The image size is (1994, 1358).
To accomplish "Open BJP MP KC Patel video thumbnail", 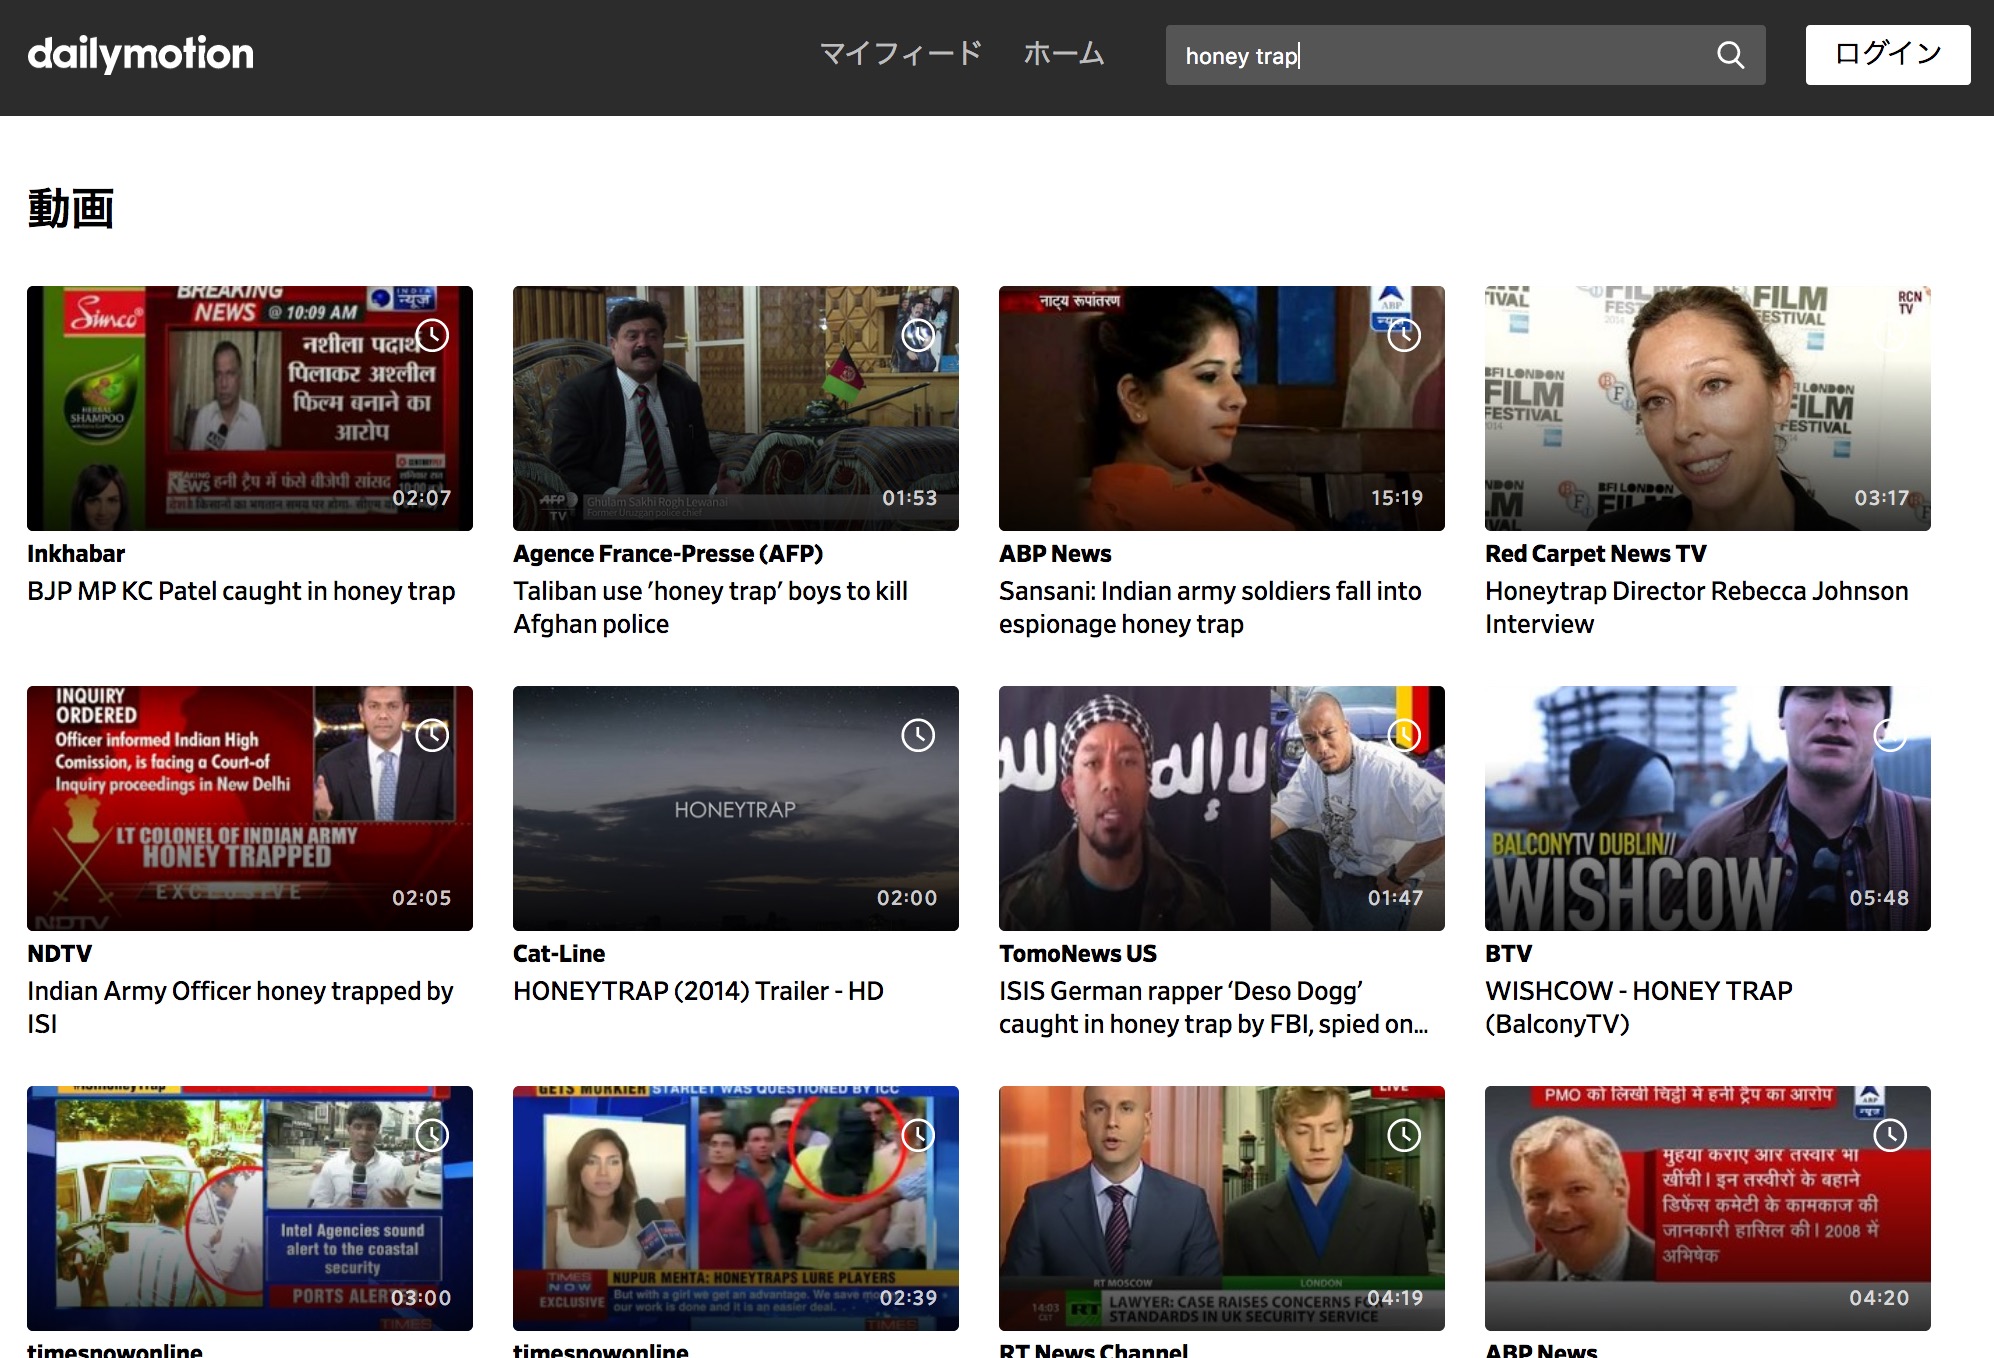I will pyautogui.click(x=250, y=408).
